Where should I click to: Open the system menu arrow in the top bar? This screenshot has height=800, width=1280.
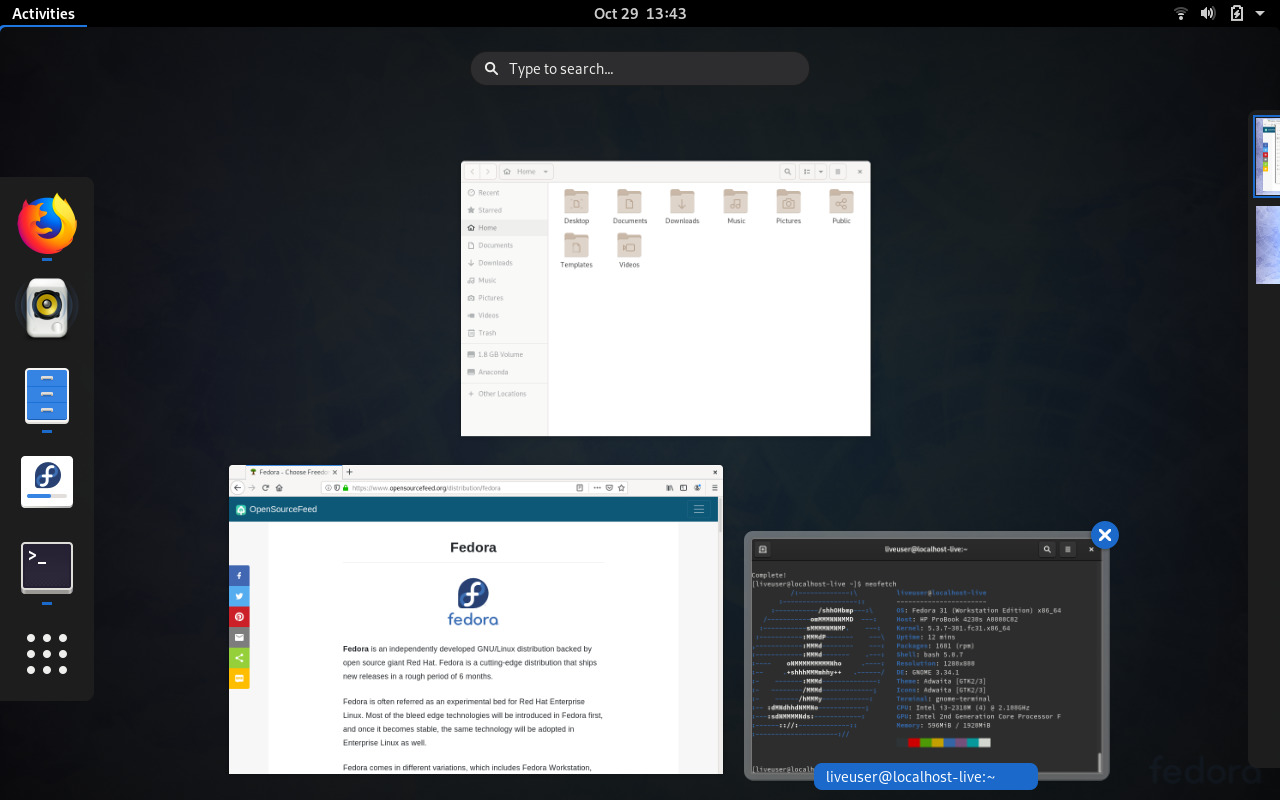click(1262, 13)
